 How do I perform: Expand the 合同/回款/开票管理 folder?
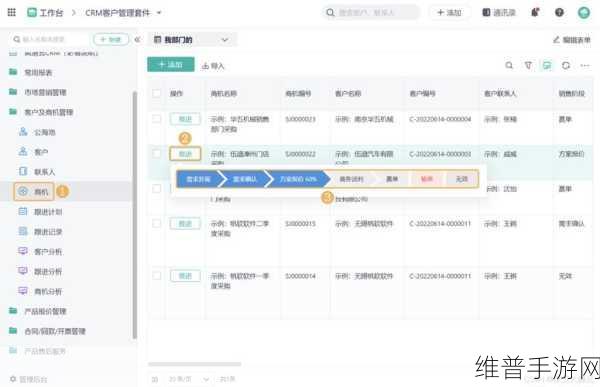(55, 331)
